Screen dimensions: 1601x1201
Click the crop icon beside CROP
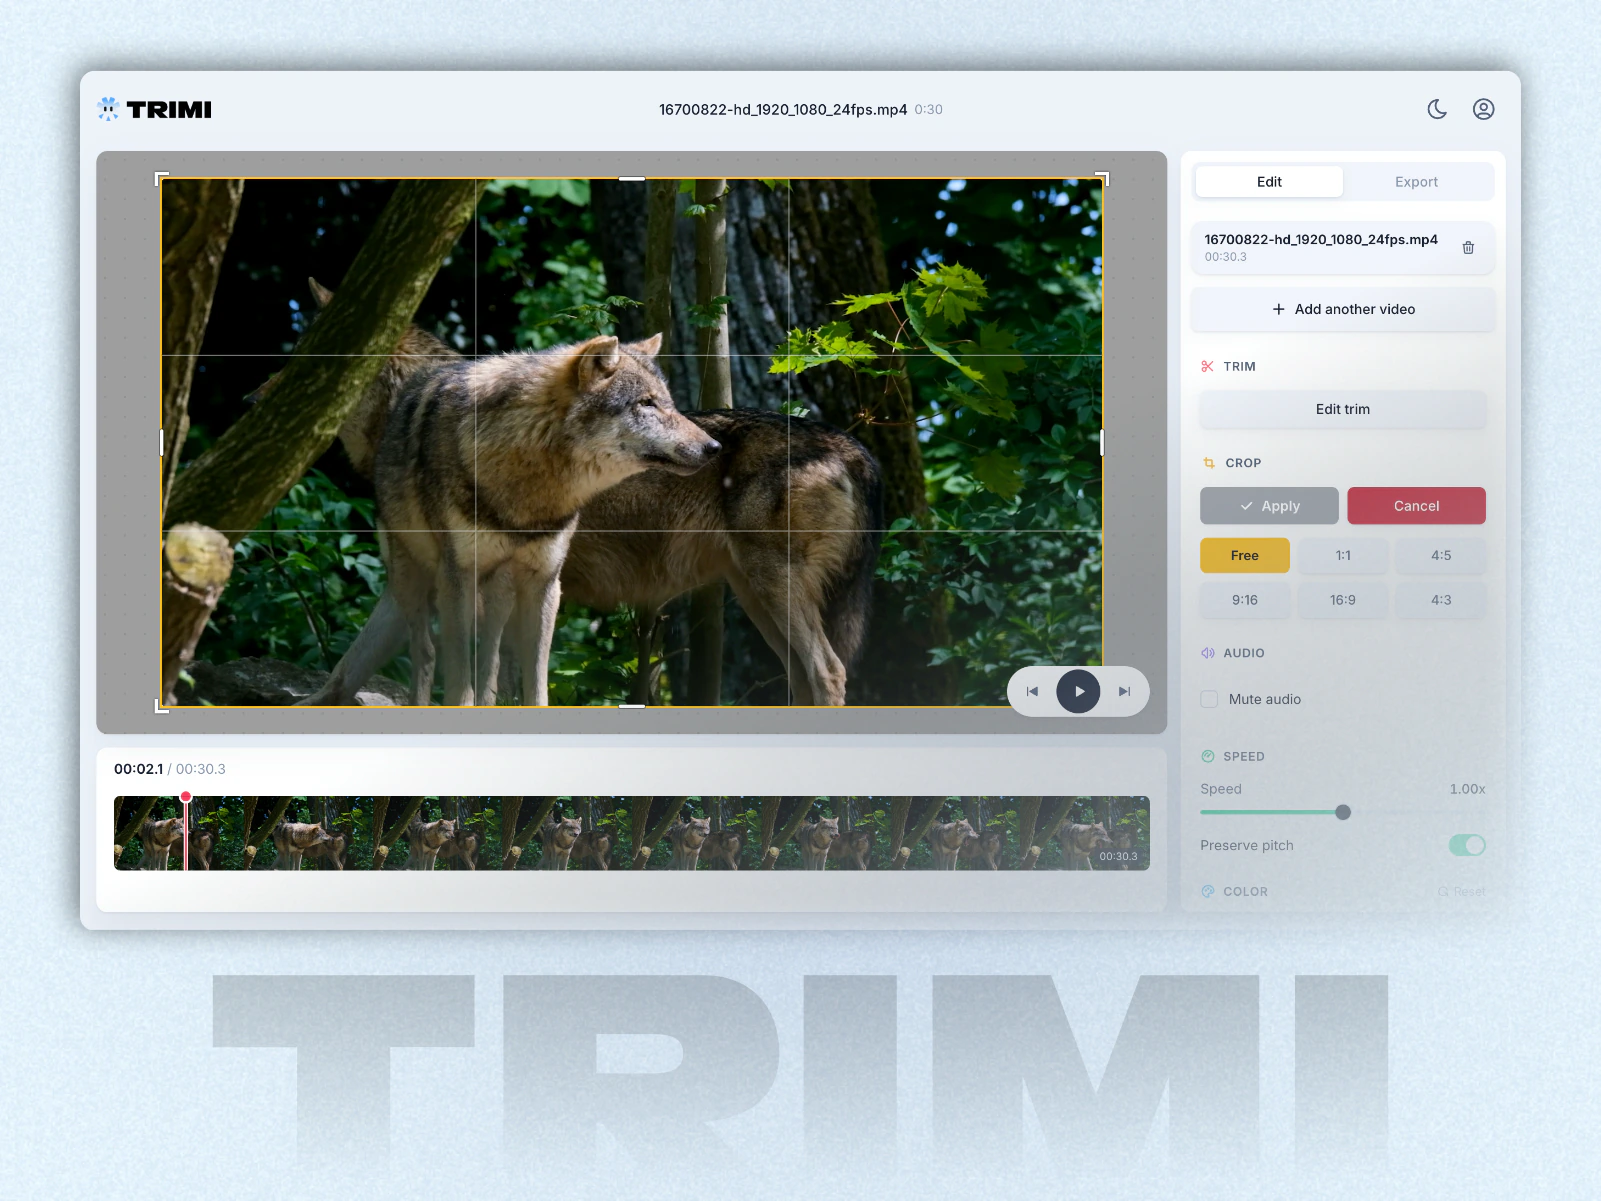coord(1209,463)
